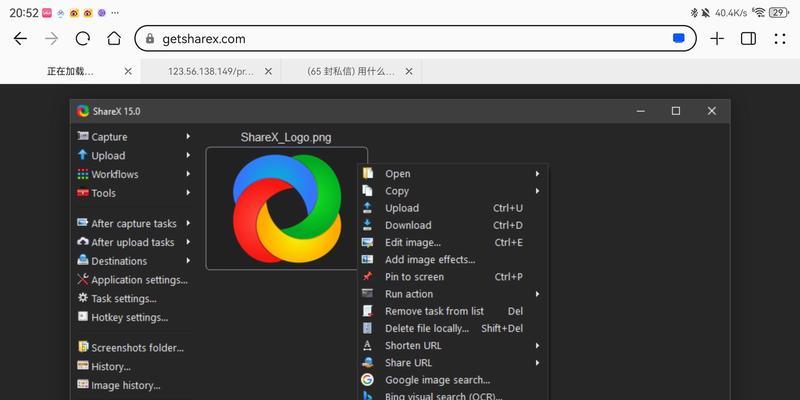Click the After upload tasks cloud icon
This screenshot has height=400, width=800.
click(83, 241)
